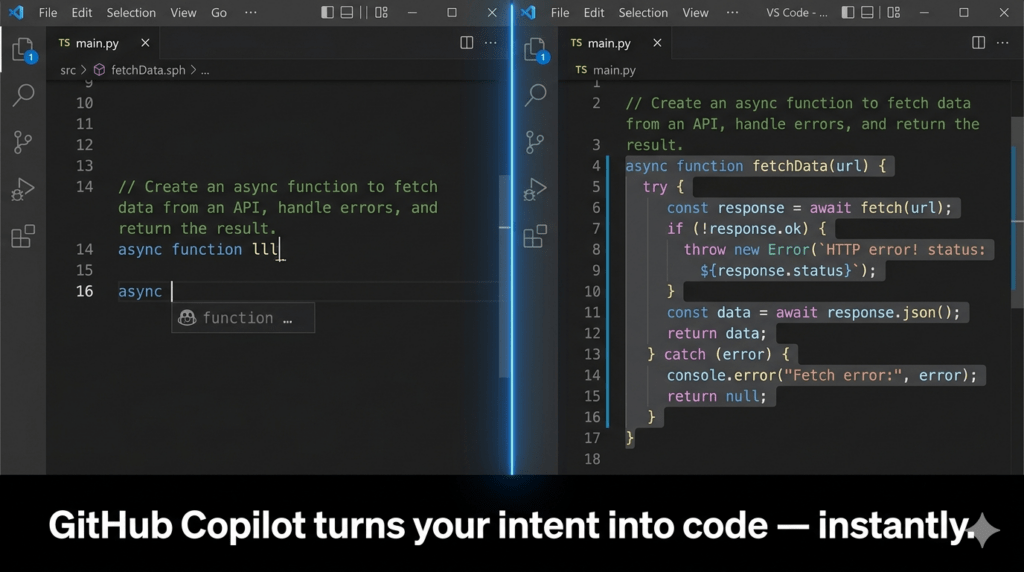Split editor in left window
Image resolution: width=1024 pixels, height=572 pixels.
coord(466,43)
